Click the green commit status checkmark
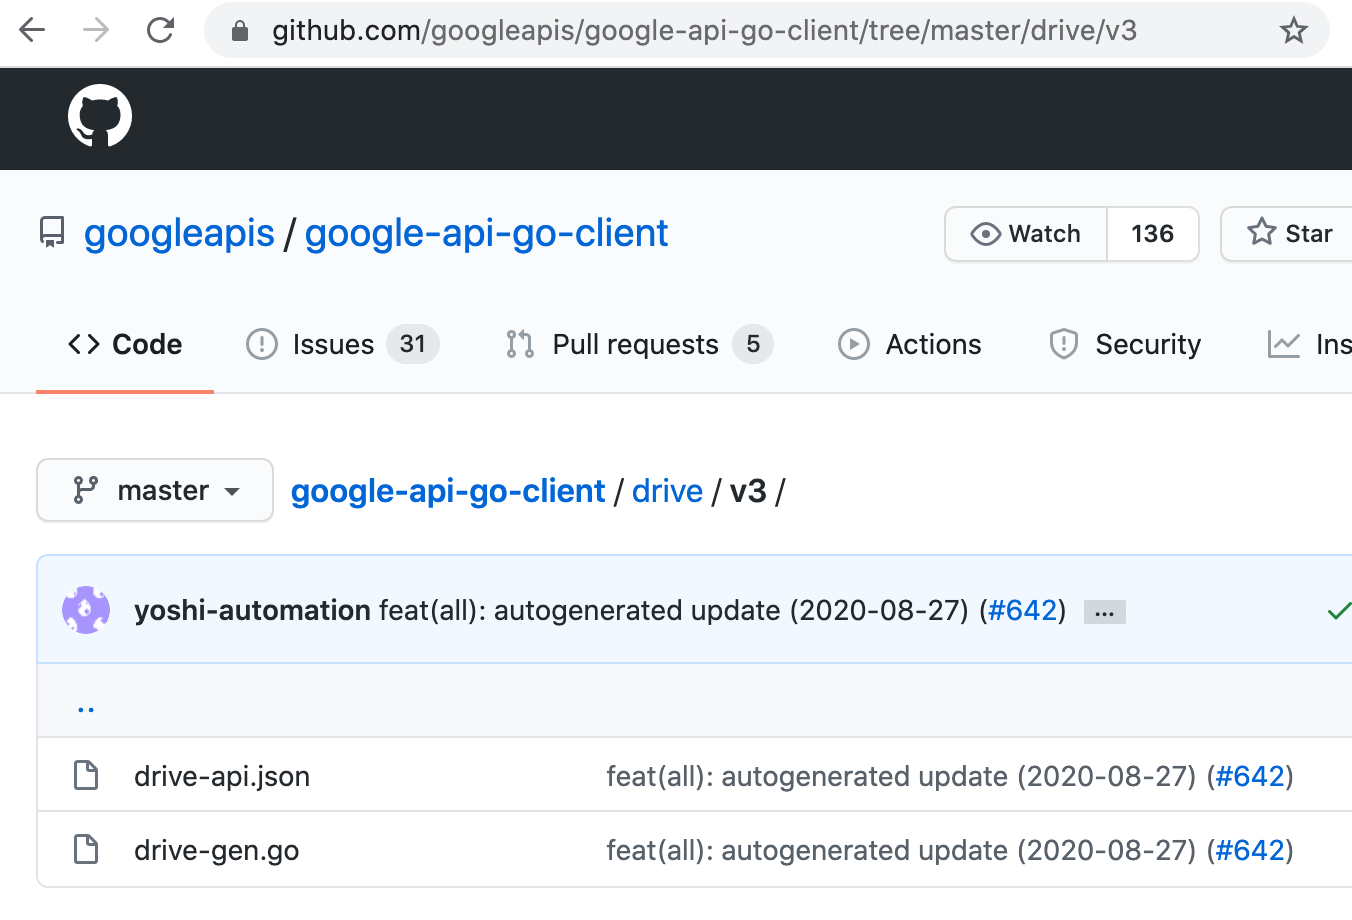This screenshot has width=1352, height=920. click(x=1339, y=610)
